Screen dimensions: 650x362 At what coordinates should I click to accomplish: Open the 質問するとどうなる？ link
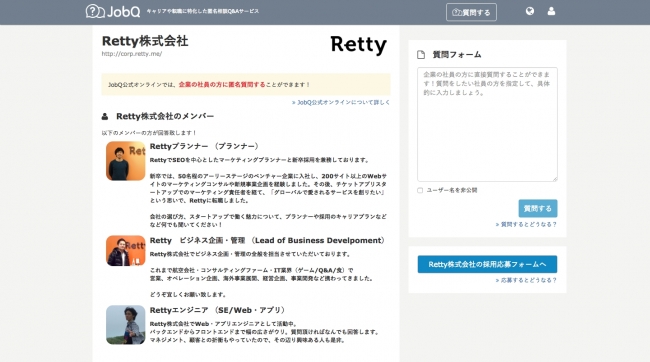(526, 224)
